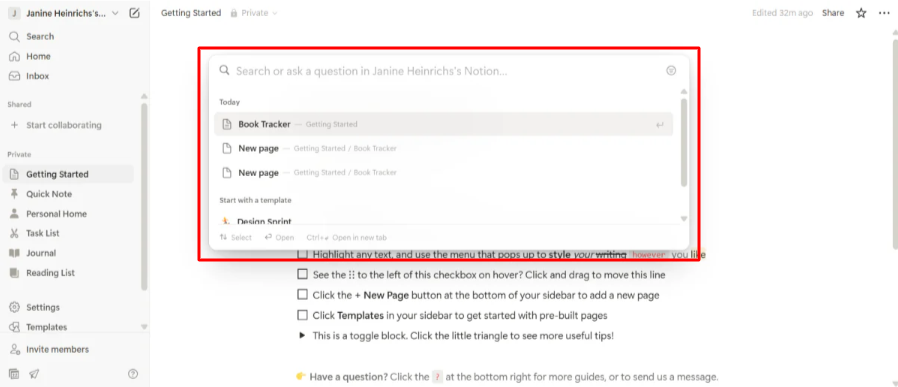
Task: Click the sidebar scroll down arrow
Action: [144, 327]
